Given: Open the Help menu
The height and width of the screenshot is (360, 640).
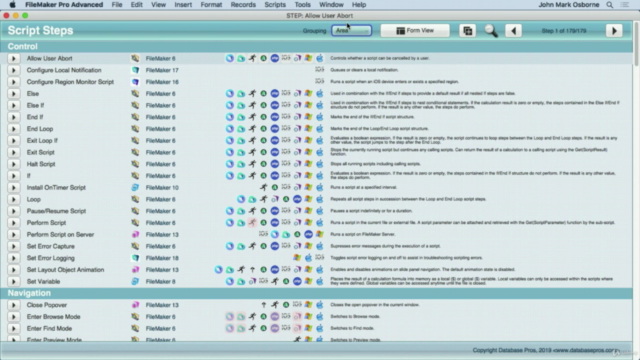Looking at the screenshot, I should click(359, 5).
